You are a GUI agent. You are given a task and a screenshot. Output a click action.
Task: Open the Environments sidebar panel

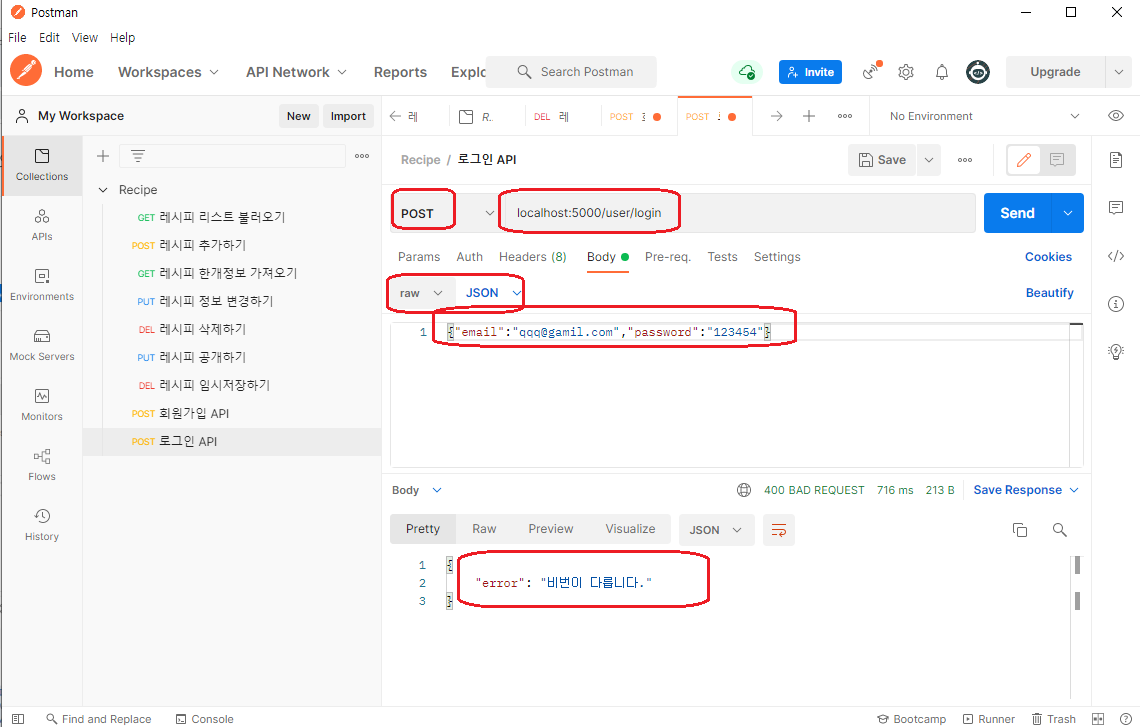pos(42,285)
